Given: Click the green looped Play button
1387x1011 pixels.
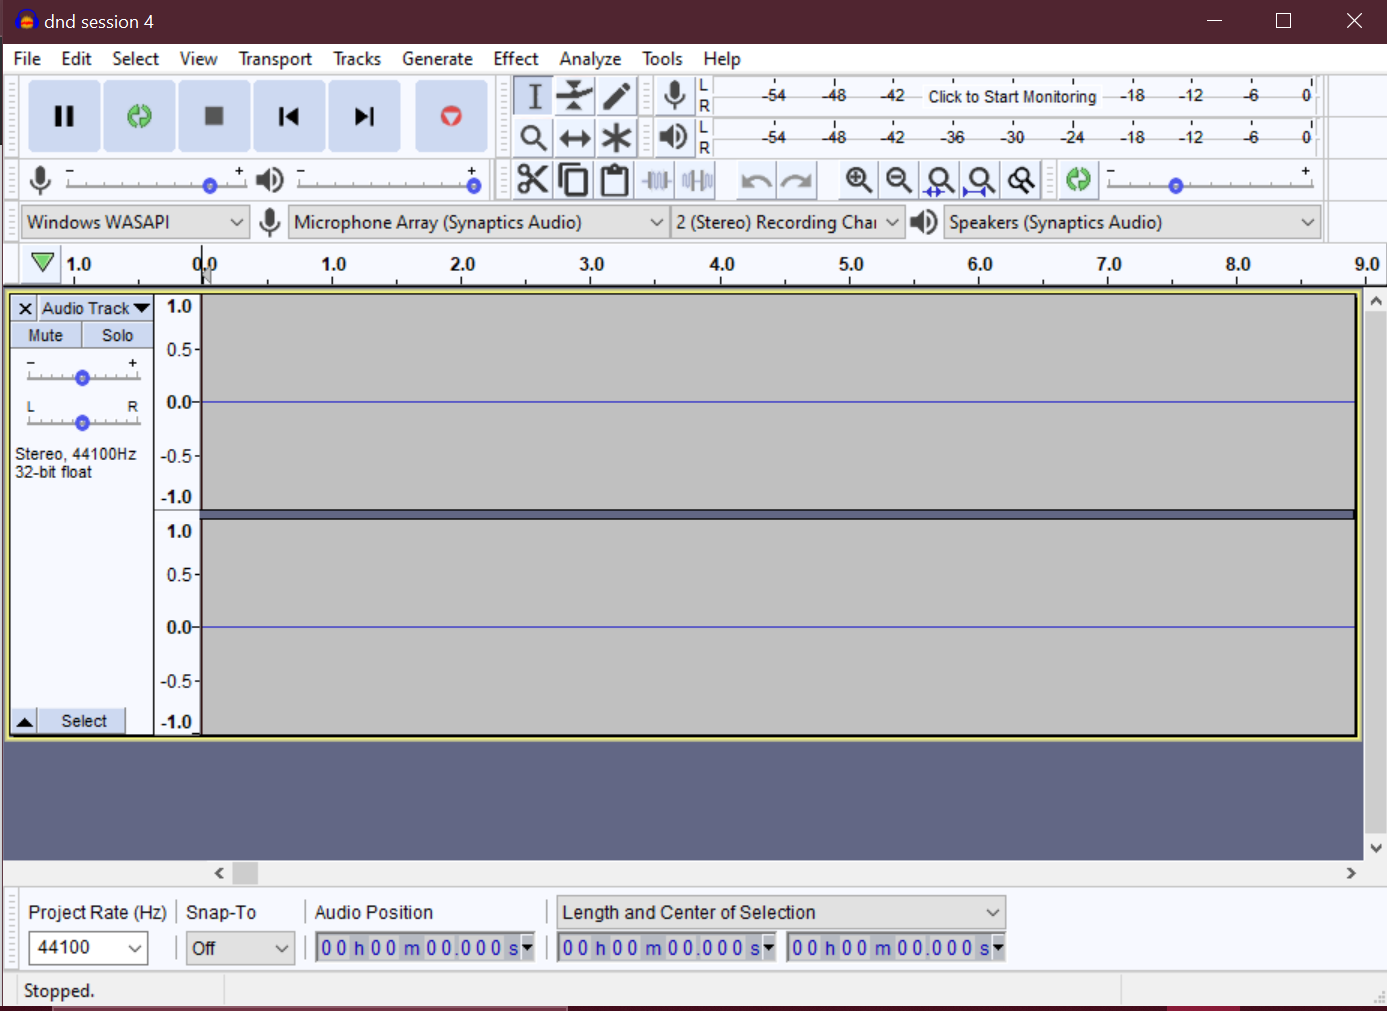Looking at the screenshot, I should coord(139,116).
